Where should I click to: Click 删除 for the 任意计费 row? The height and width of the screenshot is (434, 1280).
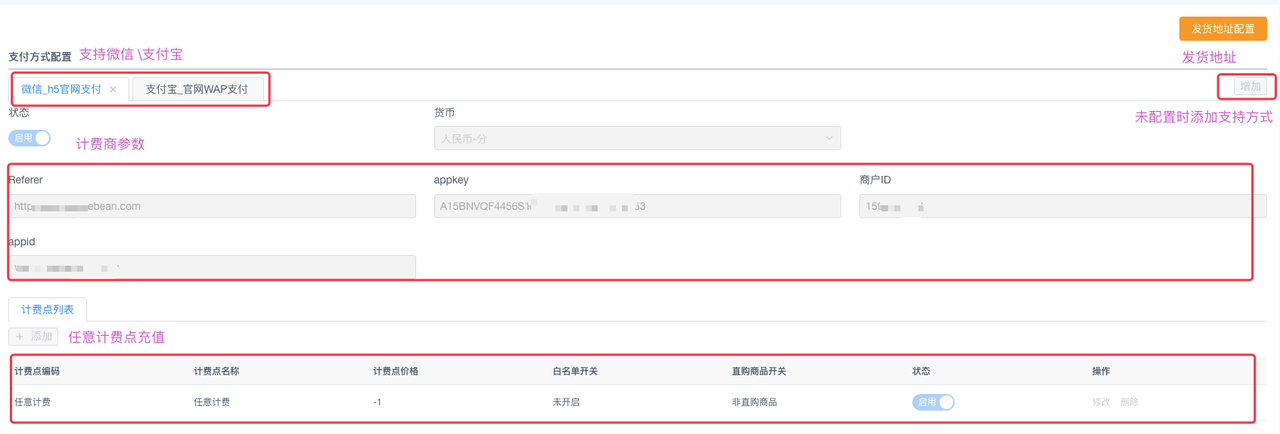1129,402
